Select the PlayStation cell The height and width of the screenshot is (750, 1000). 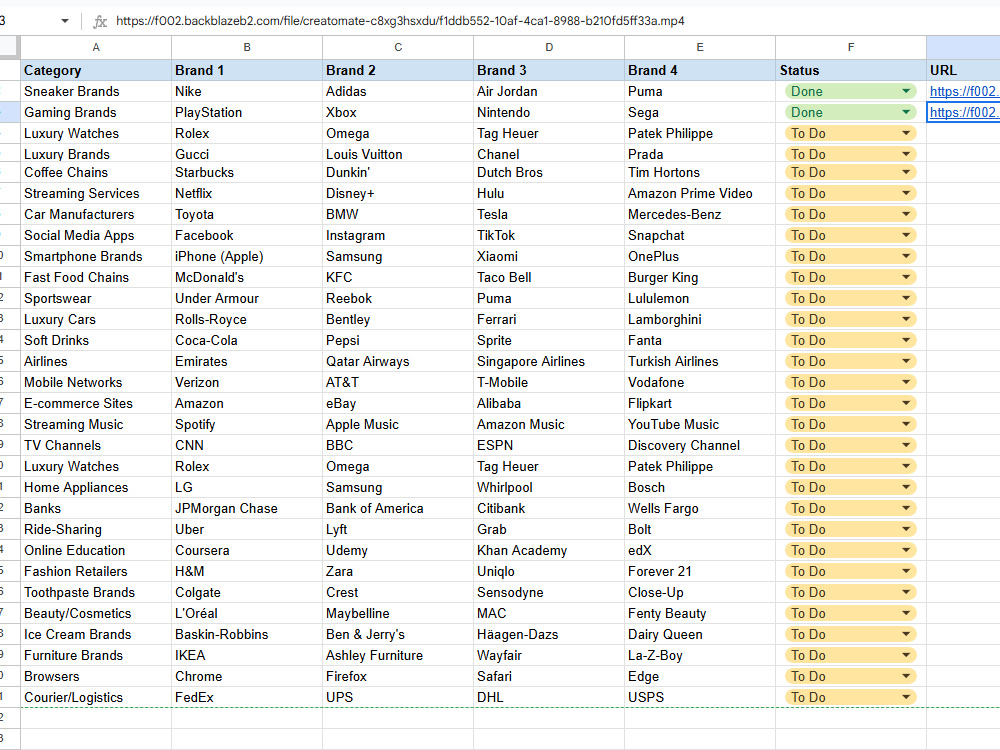click(x=247, y=112)
